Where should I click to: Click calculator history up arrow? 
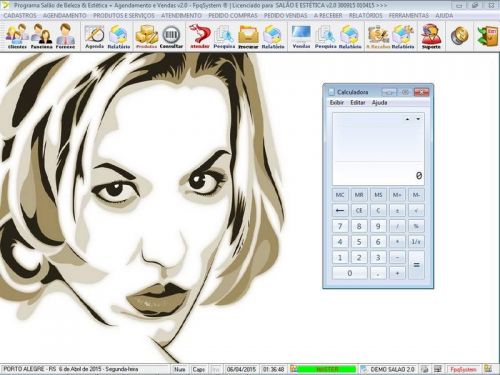tap(407, 119)
